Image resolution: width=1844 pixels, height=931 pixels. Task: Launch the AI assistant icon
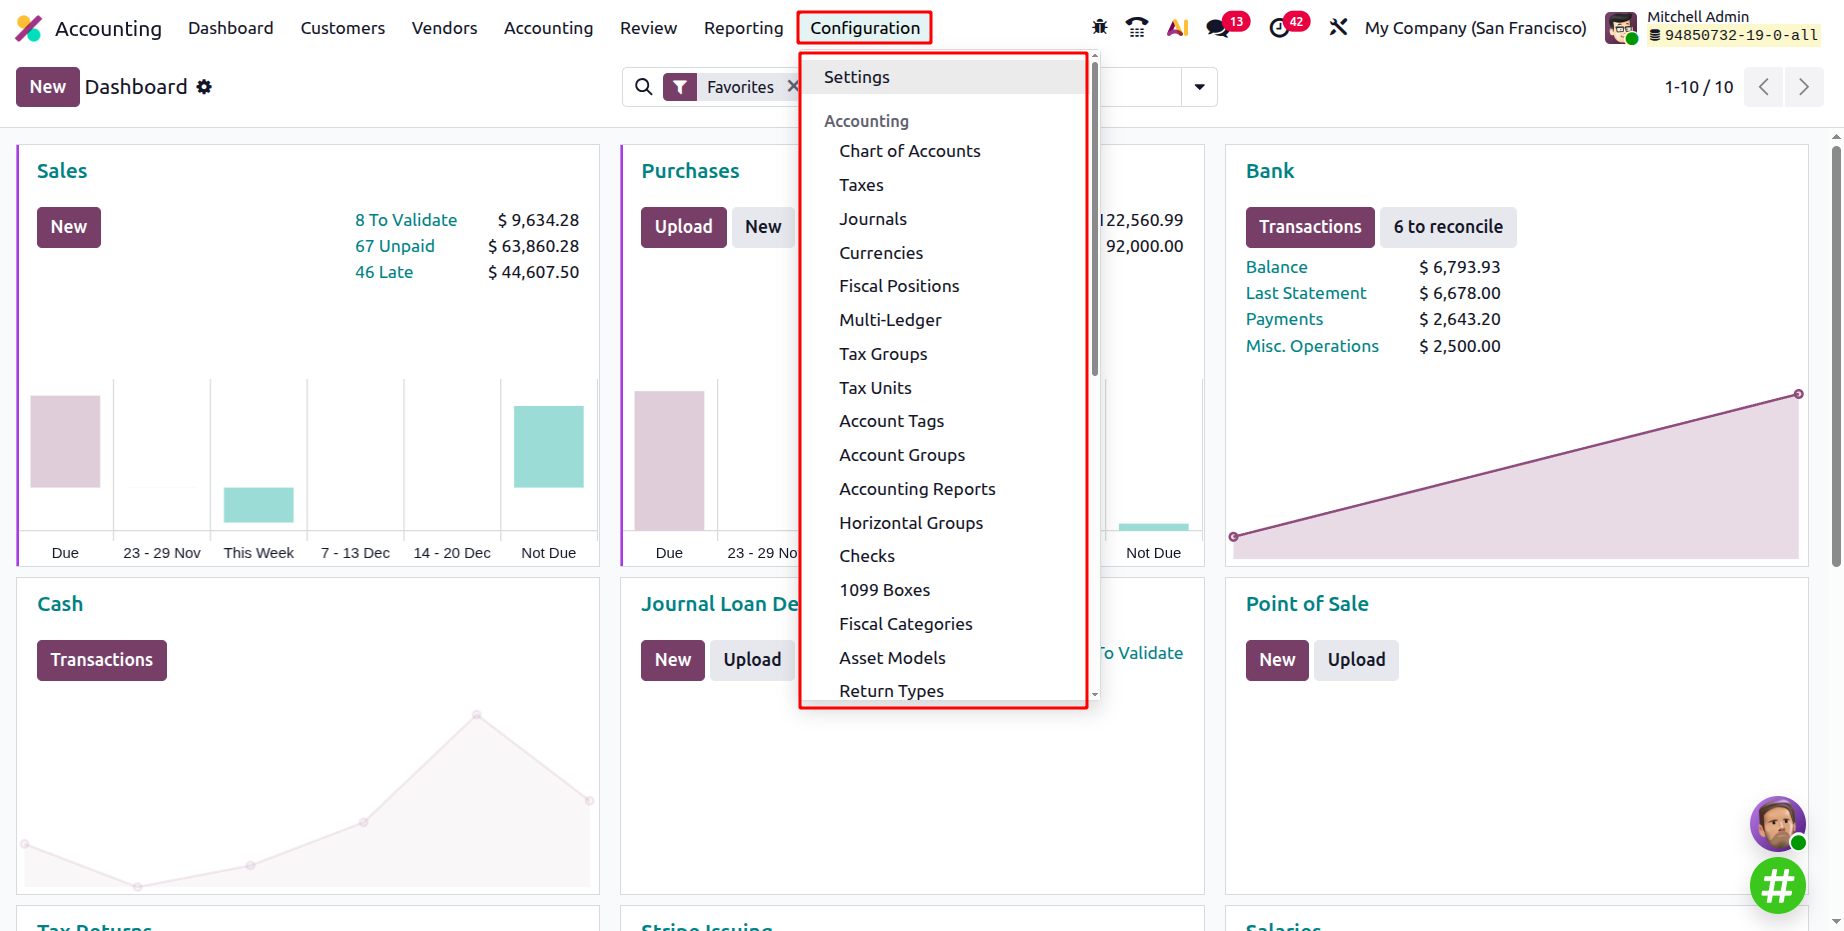coord(1177,27)
